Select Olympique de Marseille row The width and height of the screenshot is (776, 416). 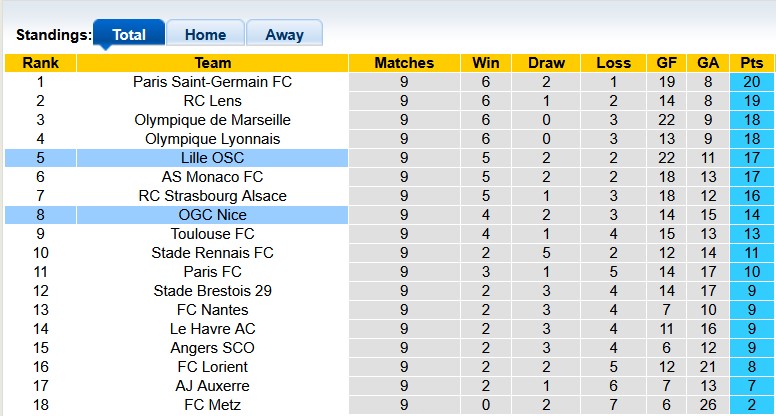tap(212, 120)
